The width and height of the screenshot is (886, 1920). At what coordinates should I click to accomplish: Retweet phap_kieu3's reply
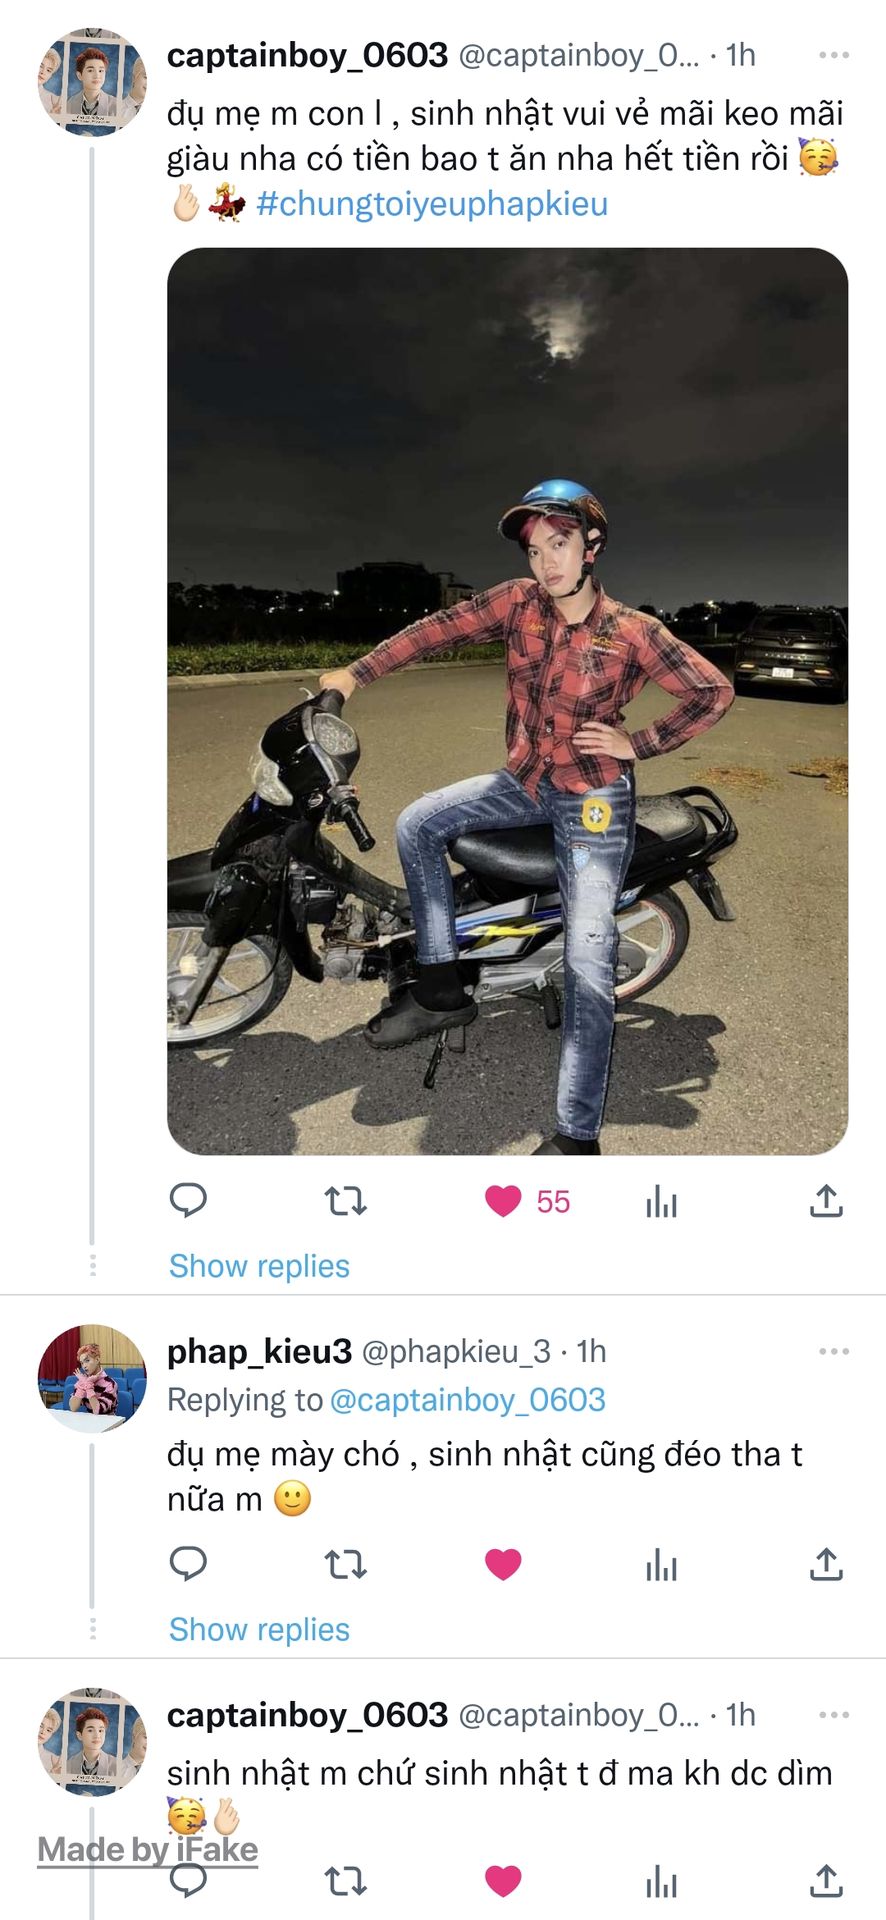click(x=346, y=1564)
